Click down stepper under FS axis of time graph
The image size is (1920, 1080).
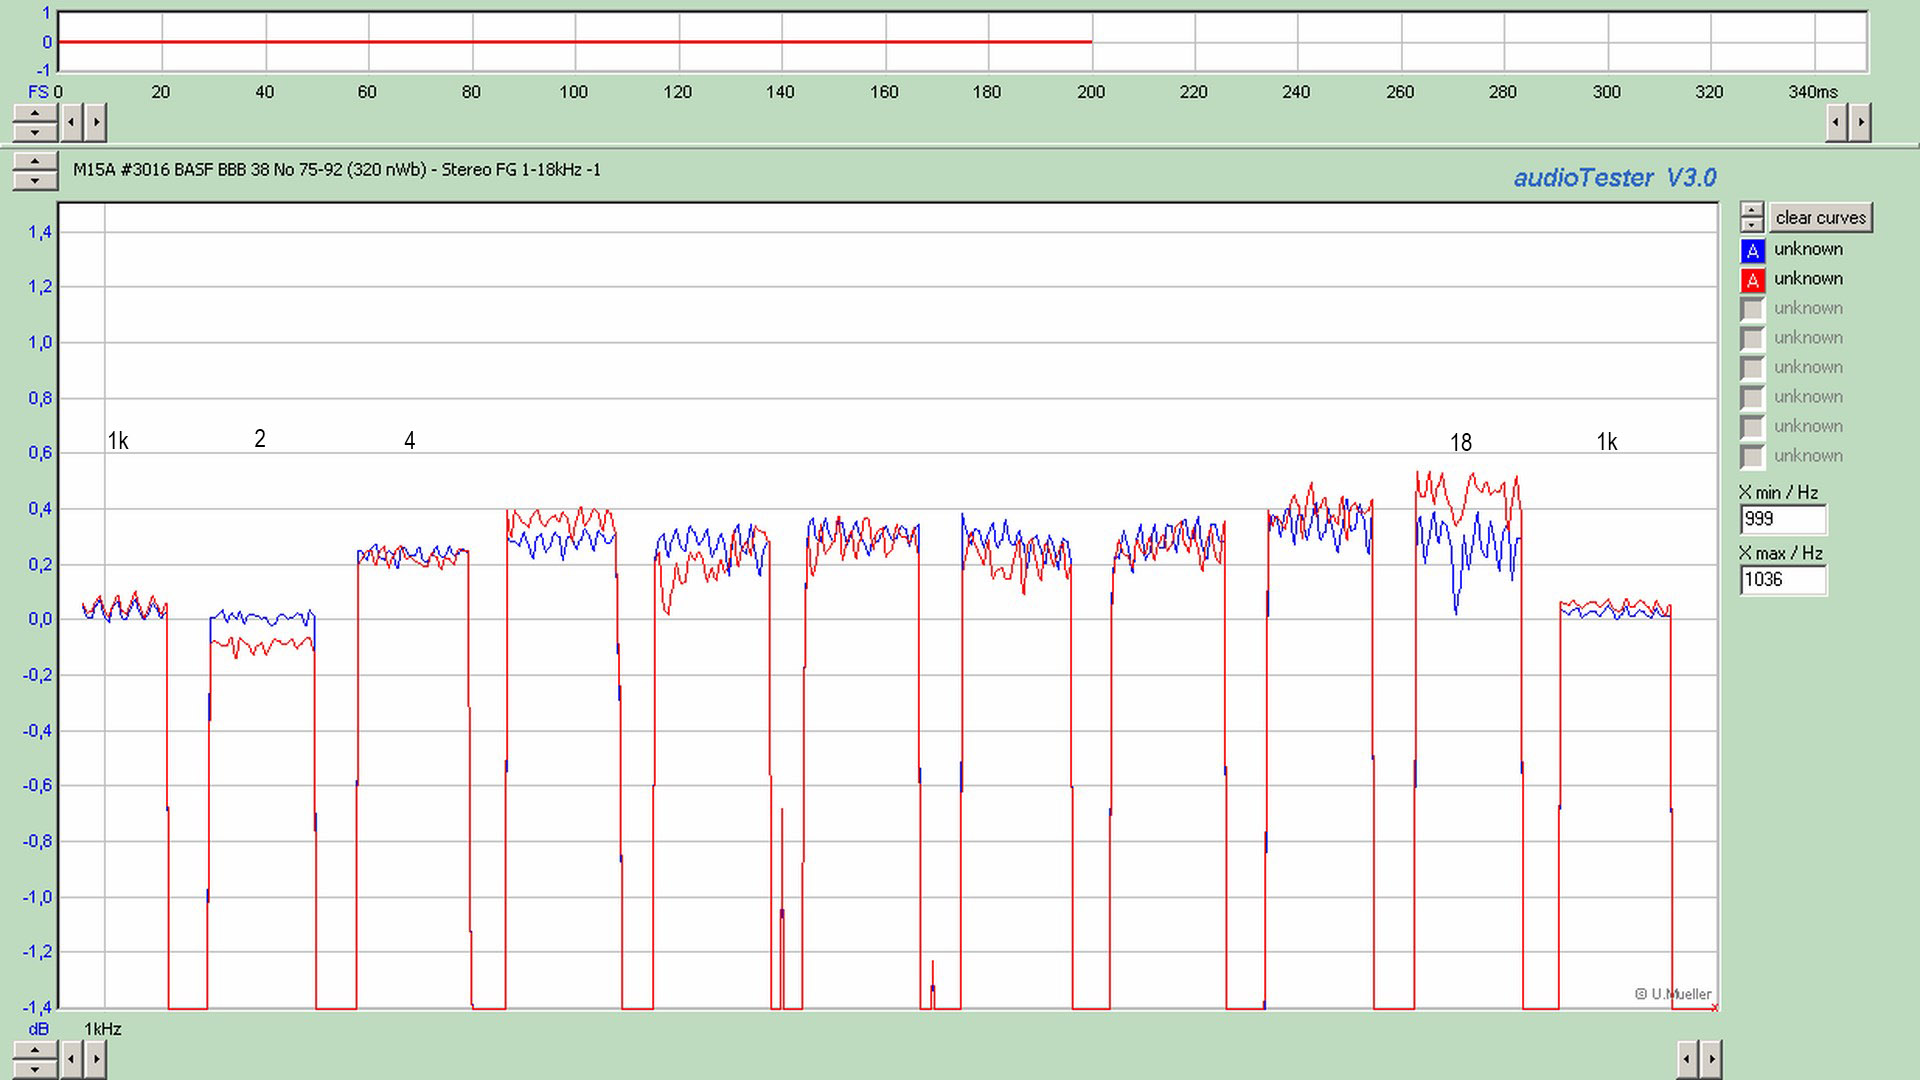click(x=35, y=132)
